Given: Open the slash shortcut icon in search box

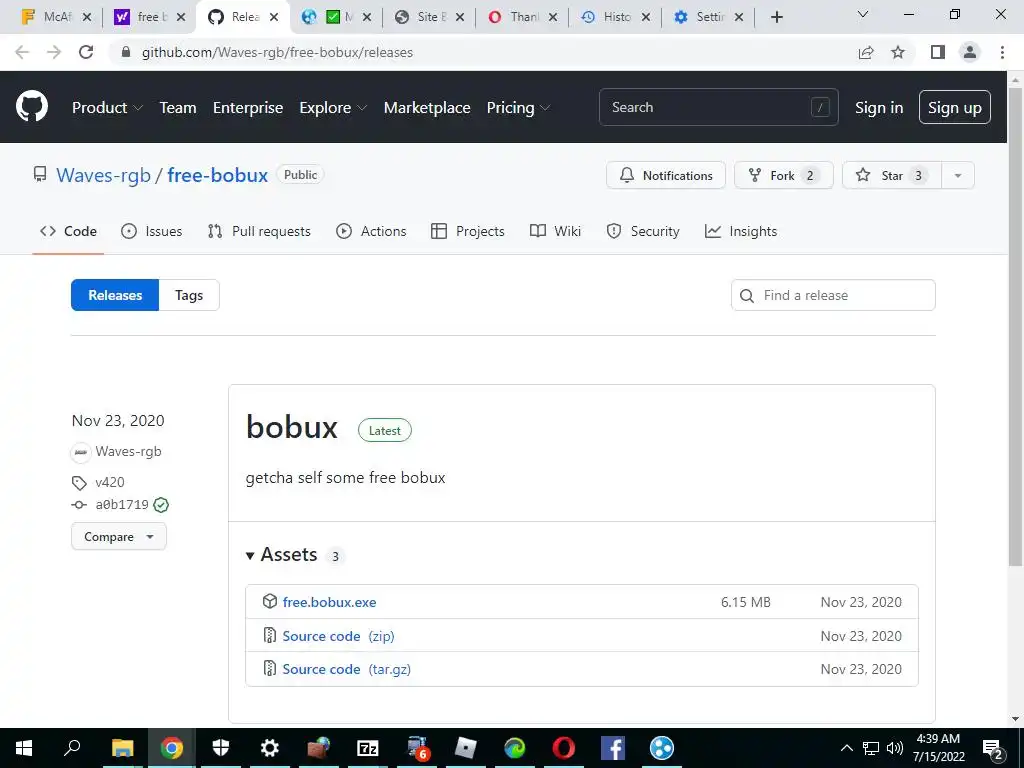Looking at the screenshot, I should [x=820, y=107].
